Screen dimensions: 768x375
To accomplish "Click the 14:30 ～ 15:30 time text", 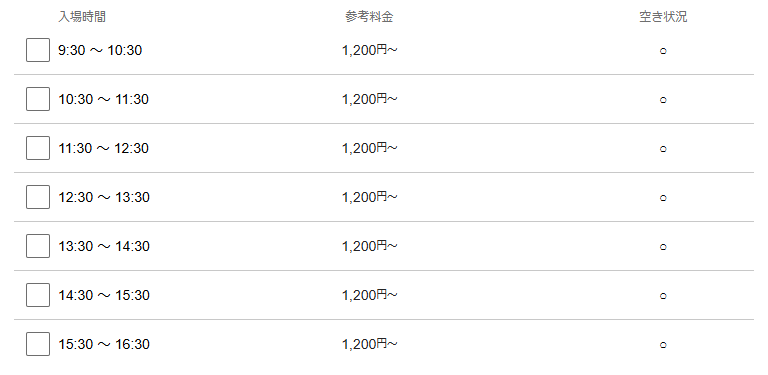I will 104,295.
